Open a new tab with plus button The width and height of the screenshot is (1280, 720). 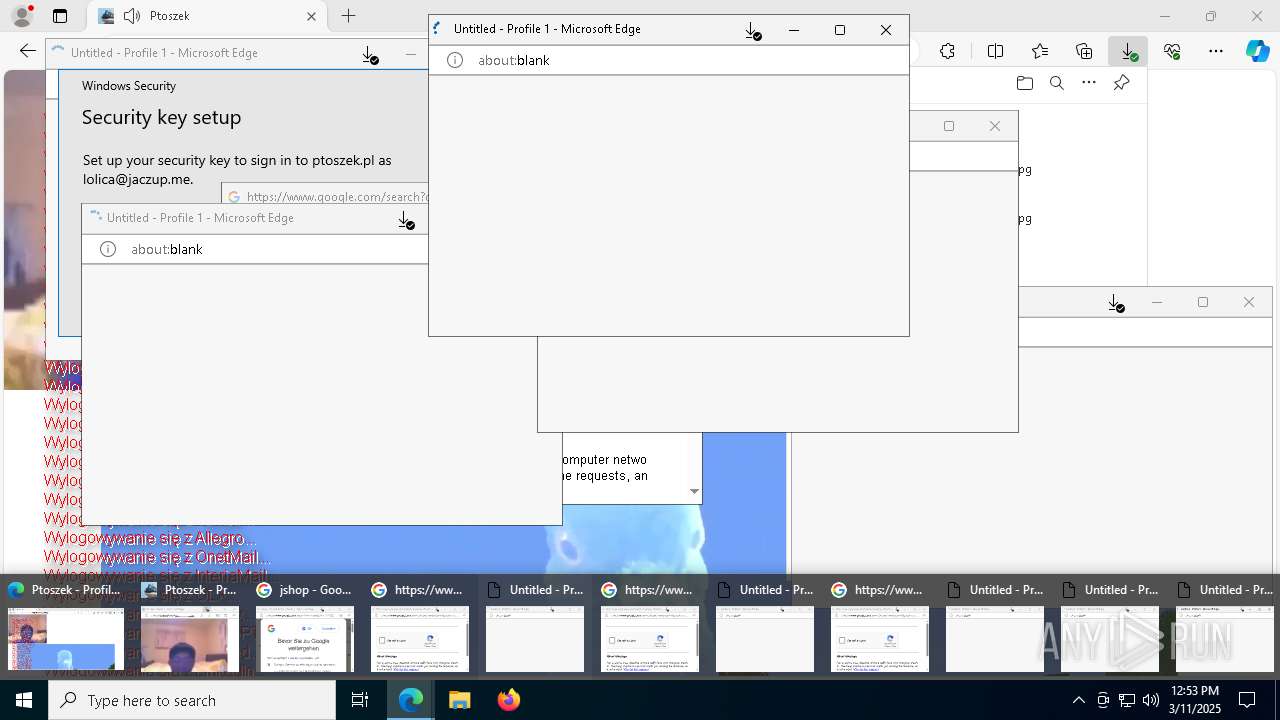coord(348,16)
